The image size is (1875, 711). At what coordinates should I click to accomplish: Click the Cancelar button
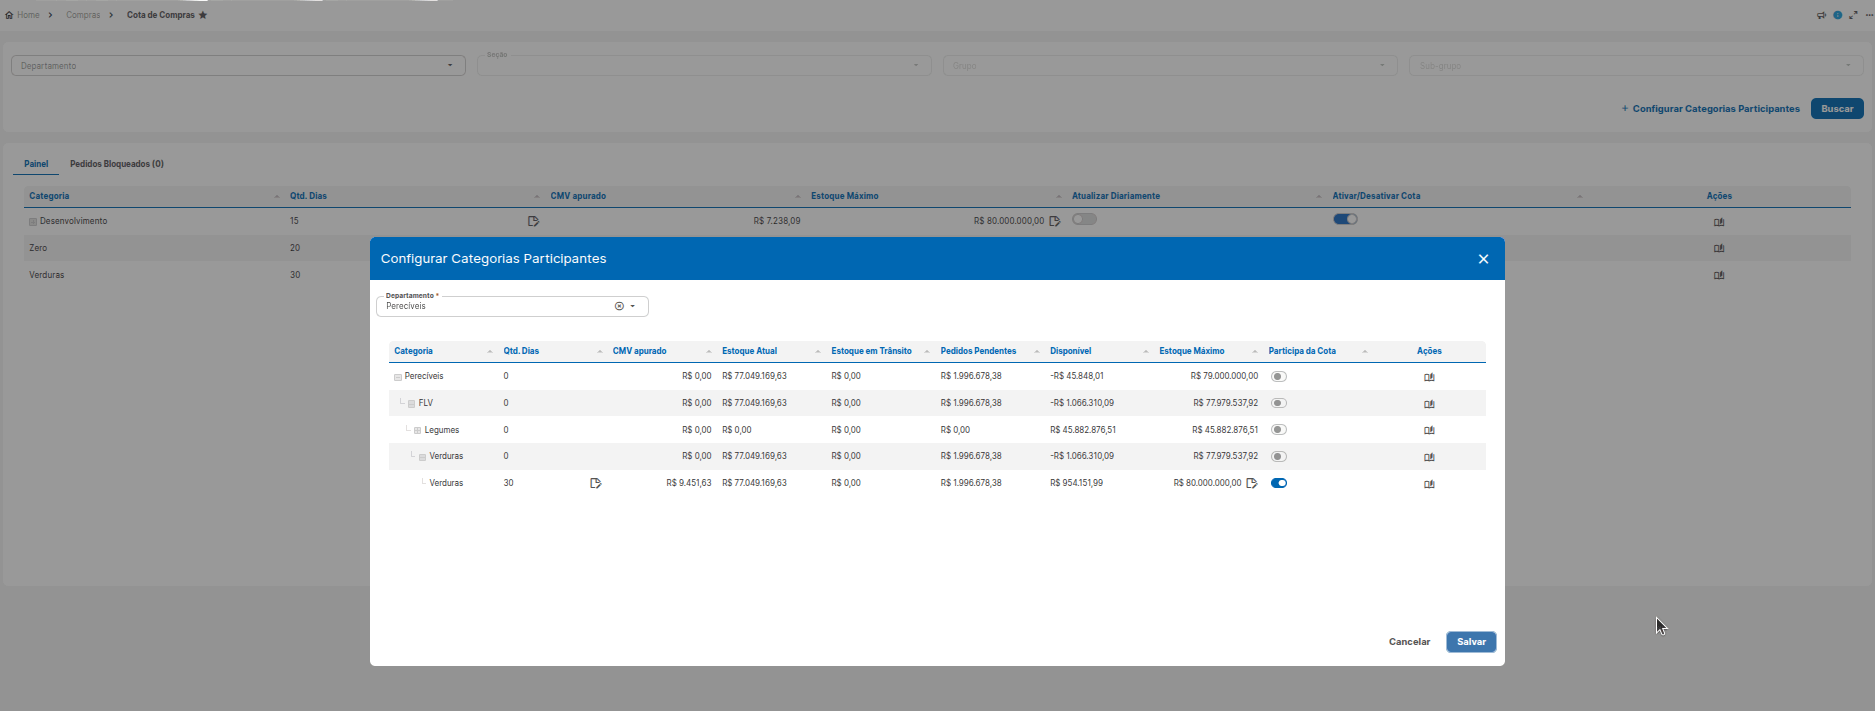click(x=1409, y=642)
